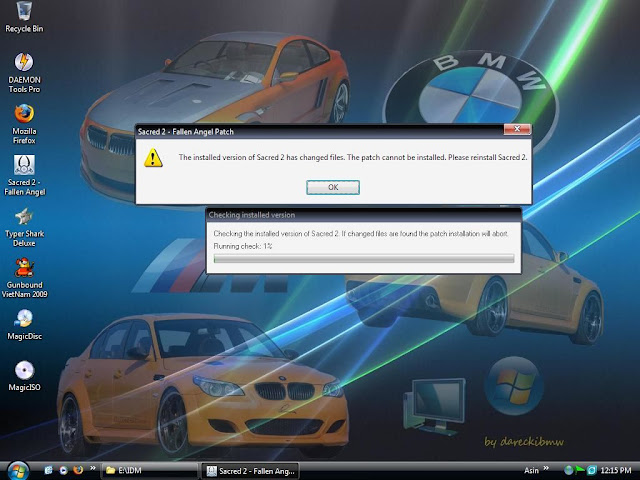Open Gunbound VietNam 2009 shortcut
Viewport: 640px width, 480px height.
24,278
